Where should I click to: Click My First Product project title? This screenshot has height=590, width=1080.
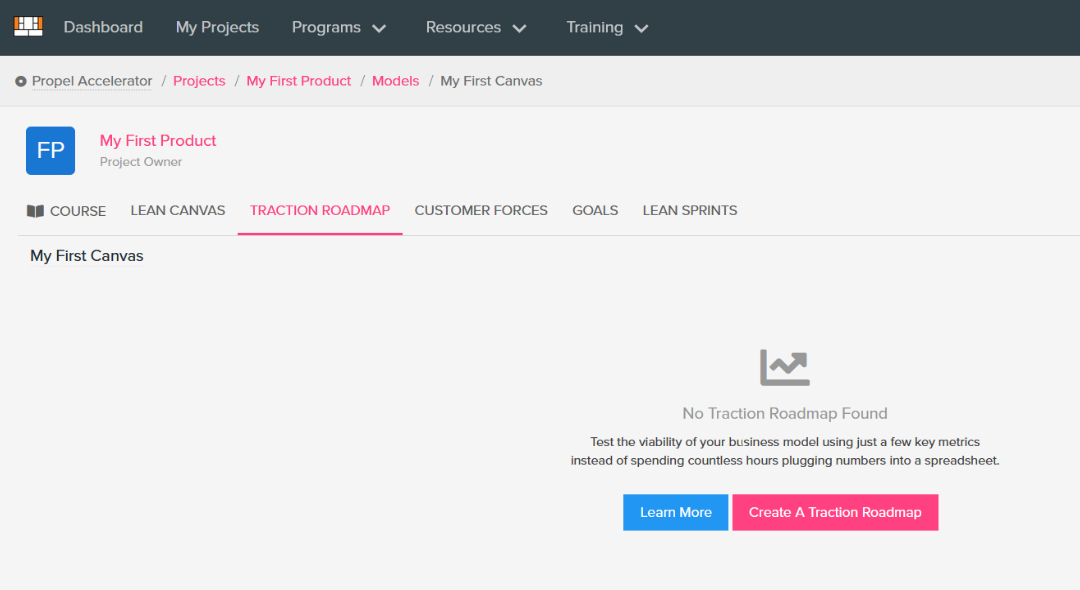pos(158,140)
